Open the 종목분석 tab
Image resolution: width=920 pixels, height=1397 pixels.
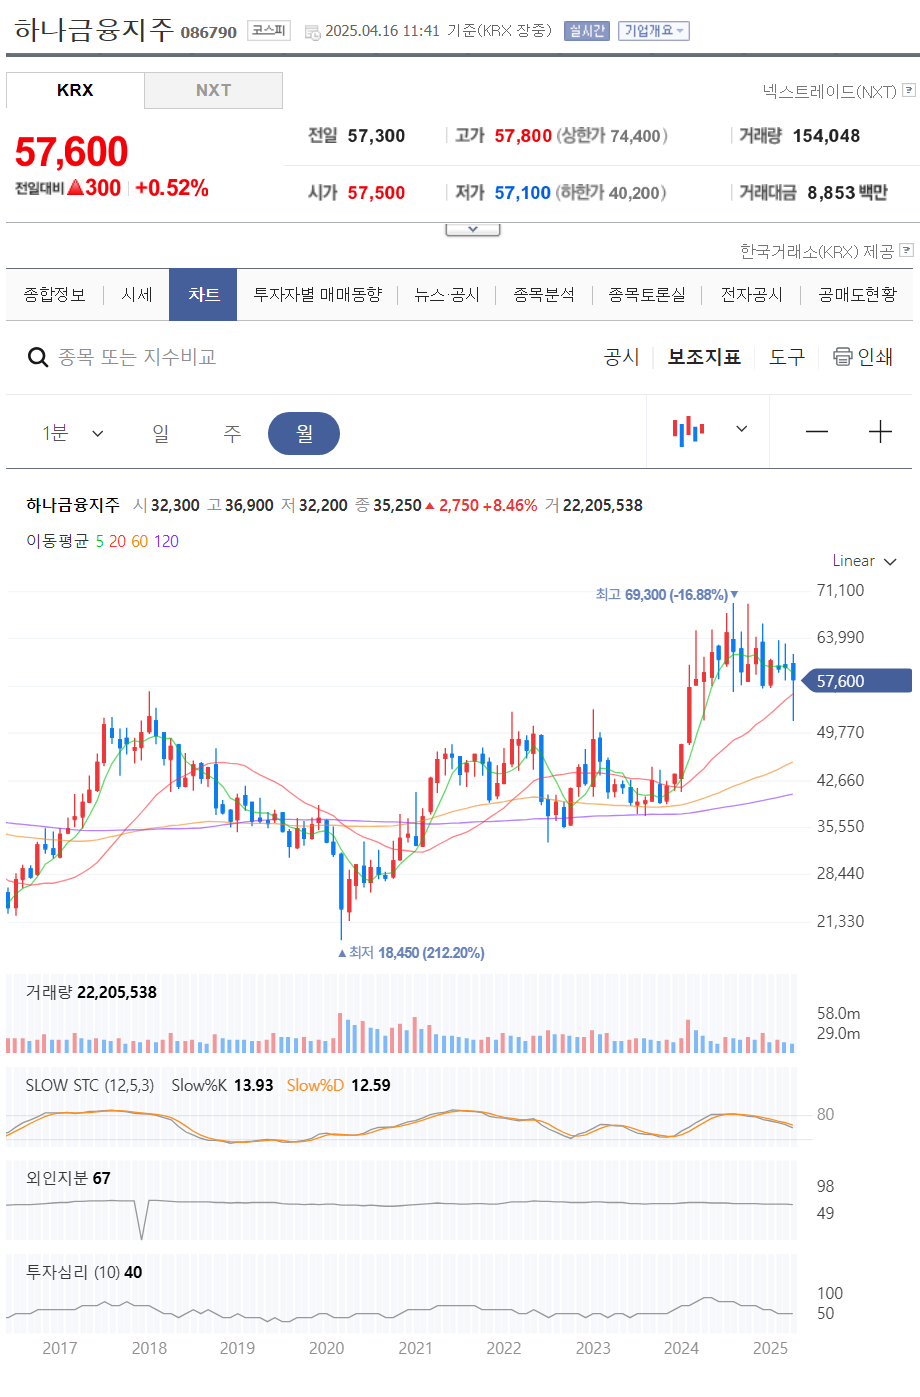544,295
